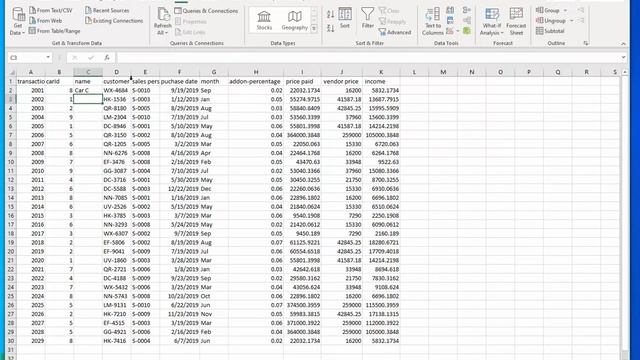Open the Outline dialog launcher
Viewport: 640px width, 360px height.
point(586,43)
